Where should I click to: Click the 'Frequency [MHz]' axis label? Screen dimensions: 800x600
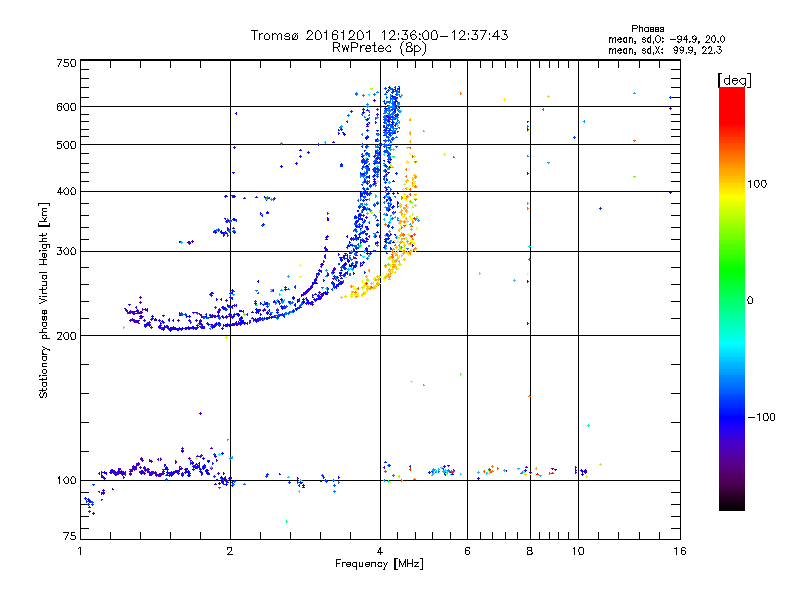[379, 564]
